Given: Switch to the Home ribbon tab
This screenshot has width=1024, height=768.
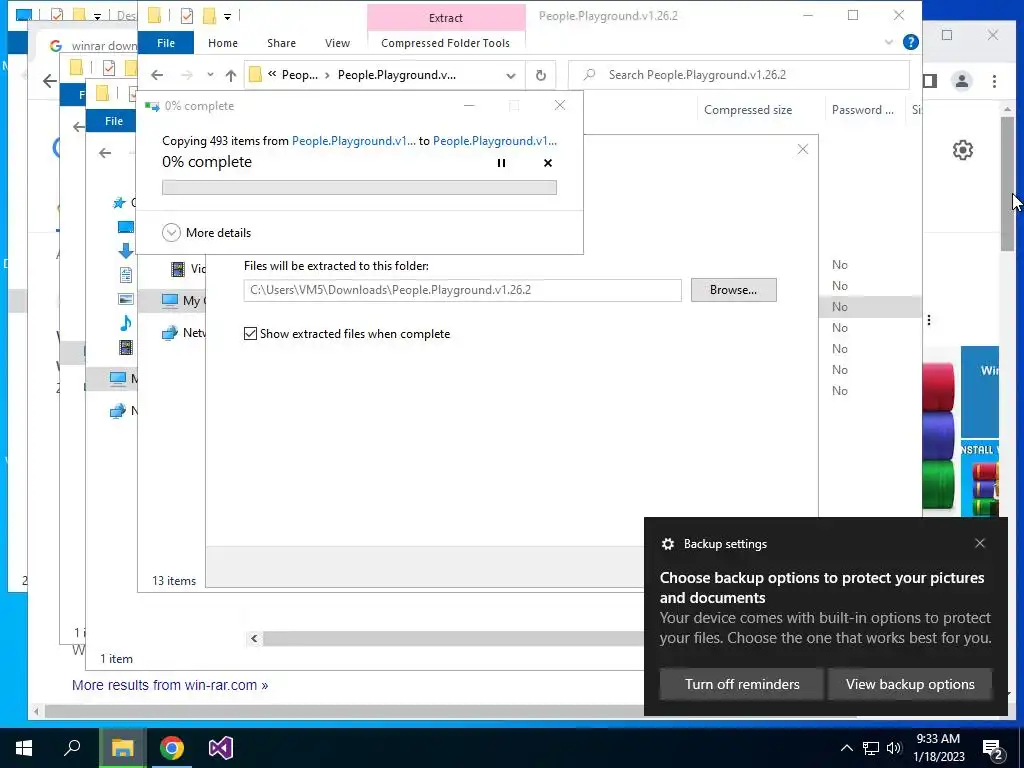Looking at the screenshot, I should point(223,43).
